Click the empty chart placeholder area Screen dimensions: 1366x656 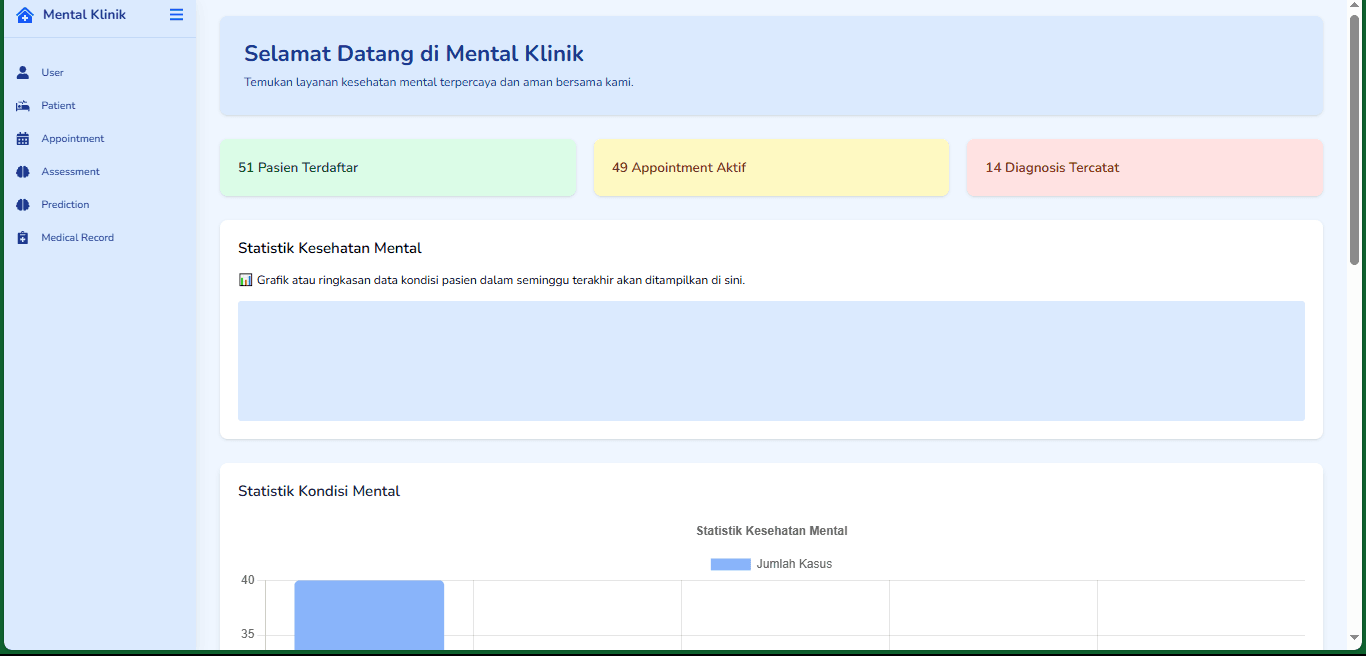click(771, 360)
